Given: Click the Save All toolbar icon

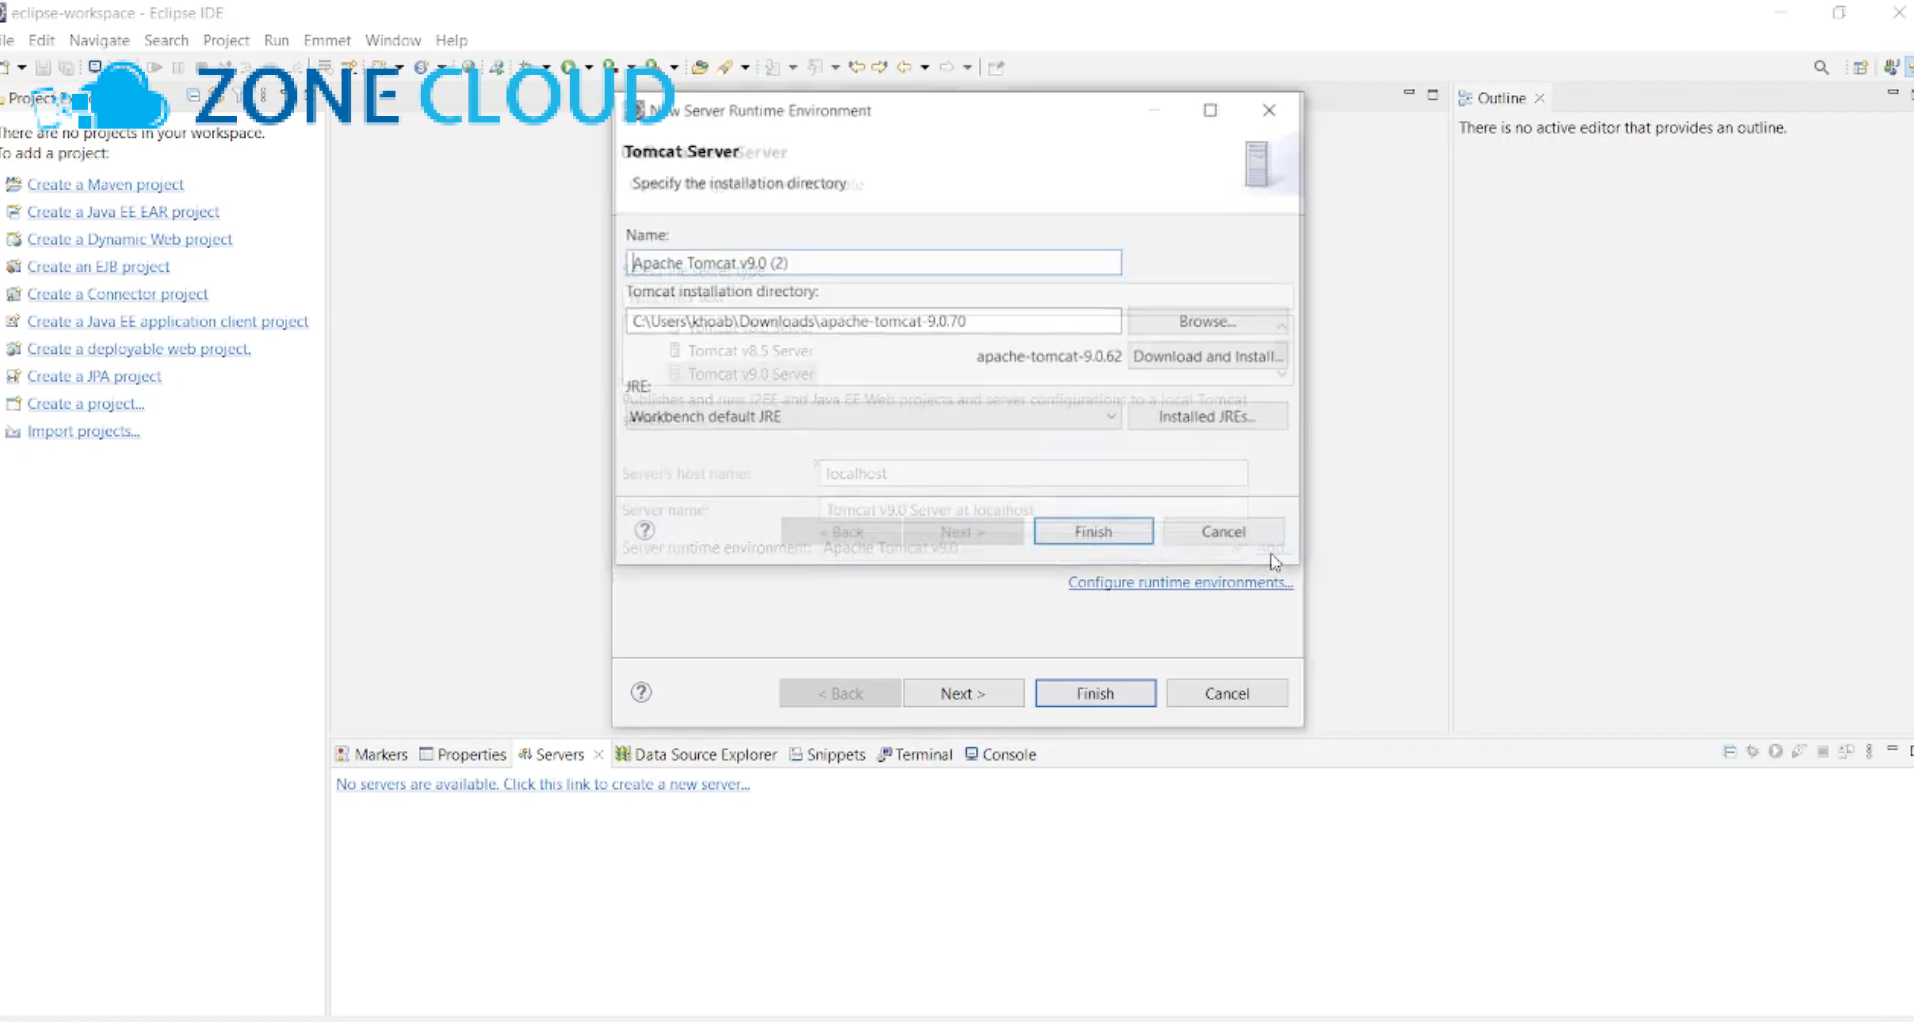Looking at the screenshot, I should [x=66, y=67].
